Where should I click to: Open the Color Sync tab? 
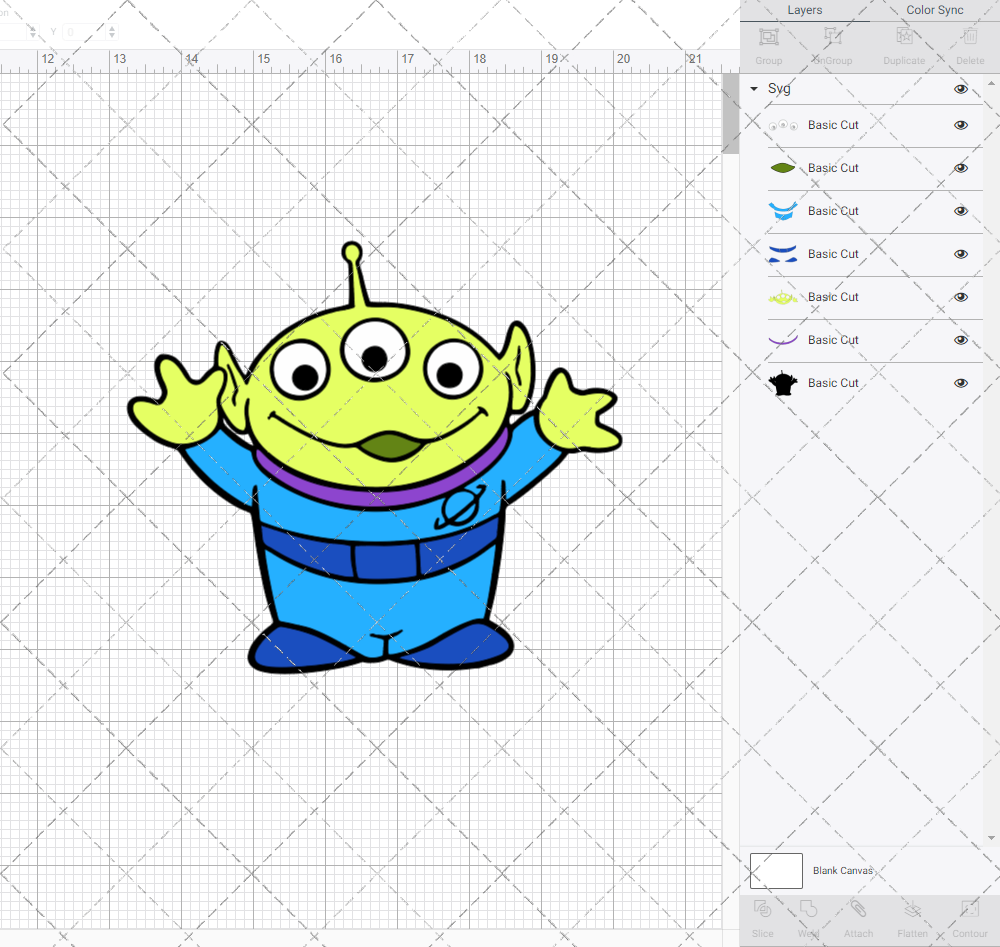point(935,10)
